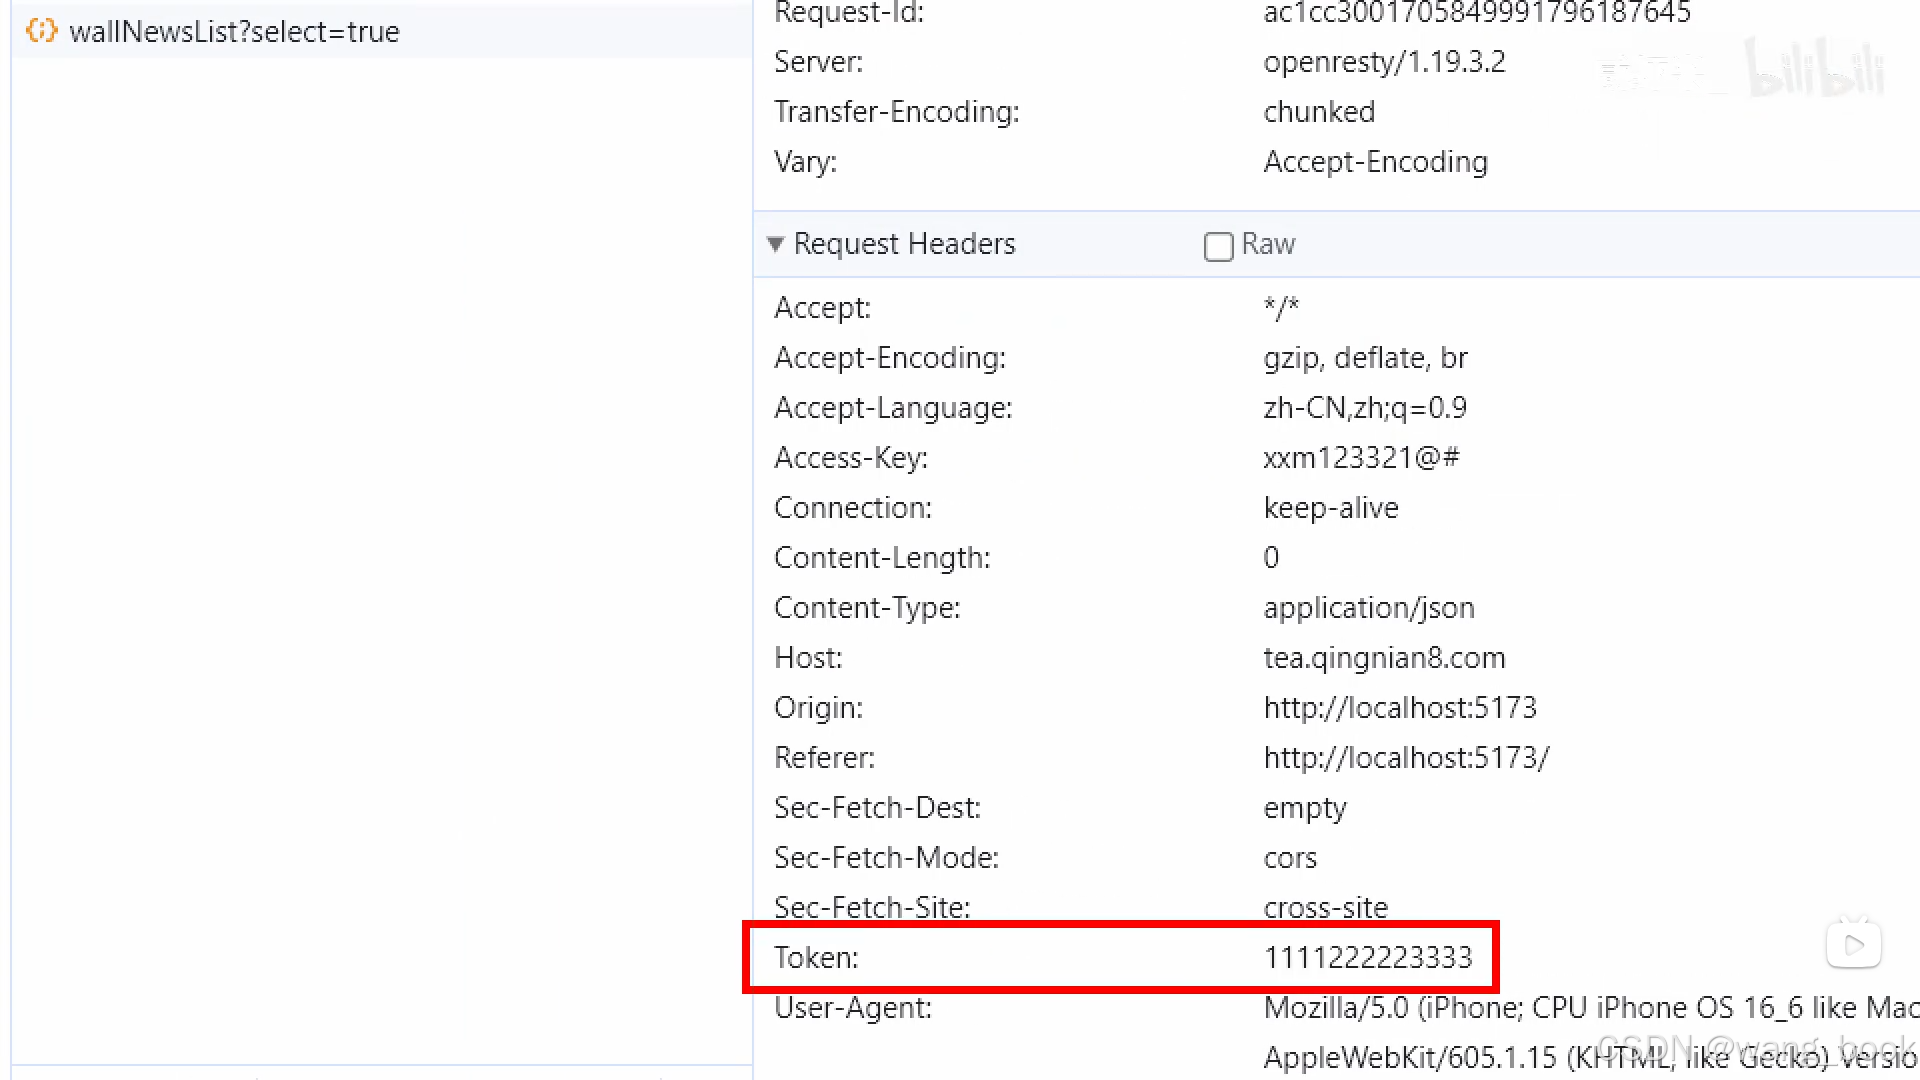
Task: Enable the Raw checkbox
Action: point(1218,246)
